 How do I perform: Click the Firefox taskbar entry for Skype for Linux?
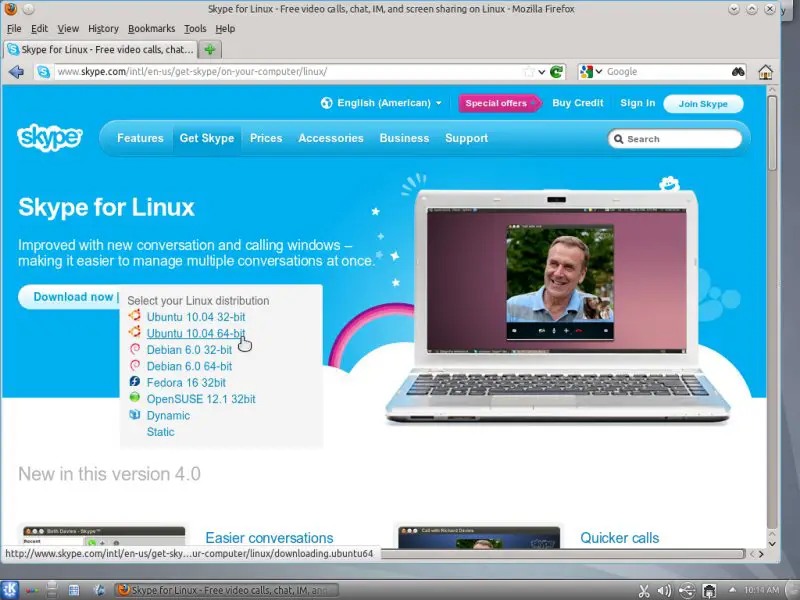tap(226, 590)
